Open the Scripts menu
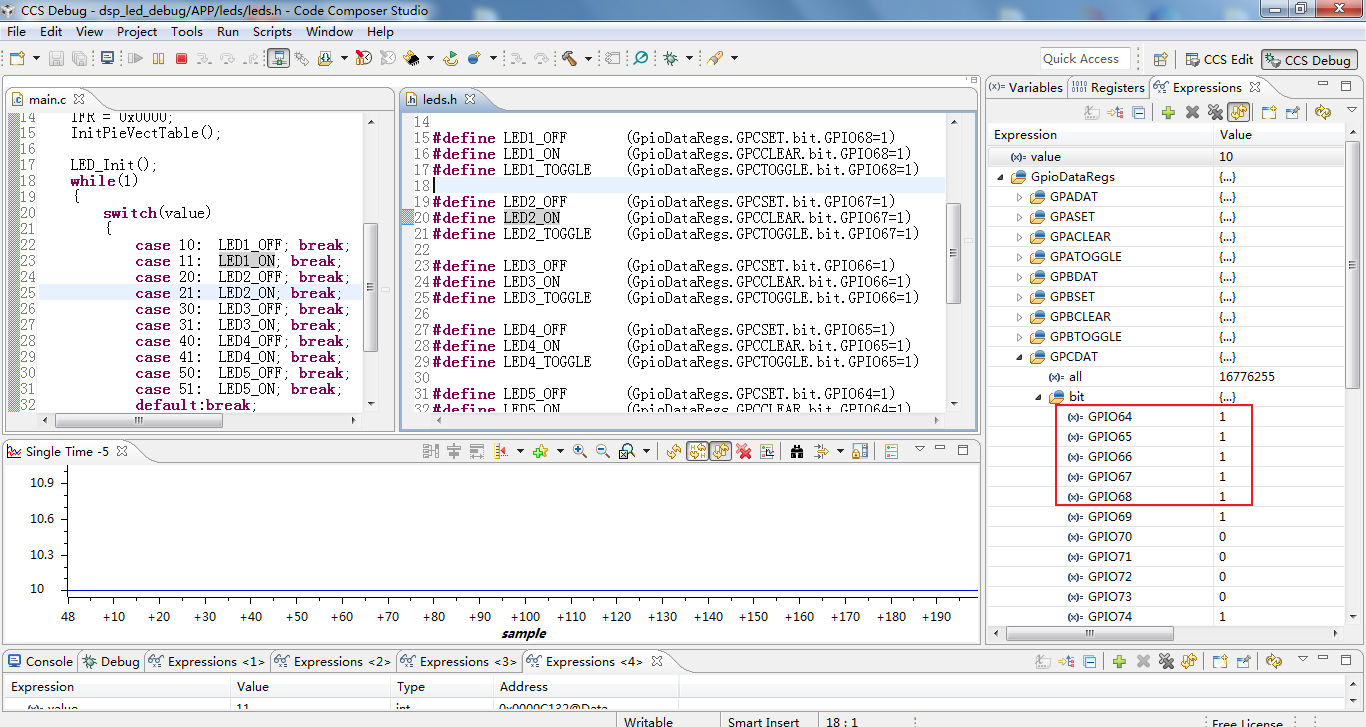Screen dimensions: 1366x727 coord(272,32)
